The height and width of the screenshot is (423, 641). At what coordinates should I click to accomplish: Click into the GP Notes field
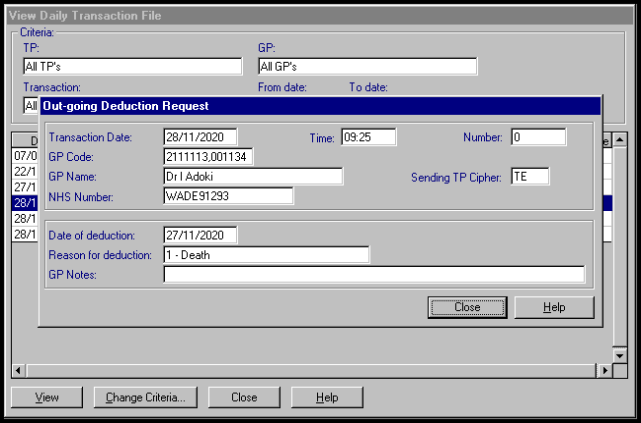click(x=374, y=275)
